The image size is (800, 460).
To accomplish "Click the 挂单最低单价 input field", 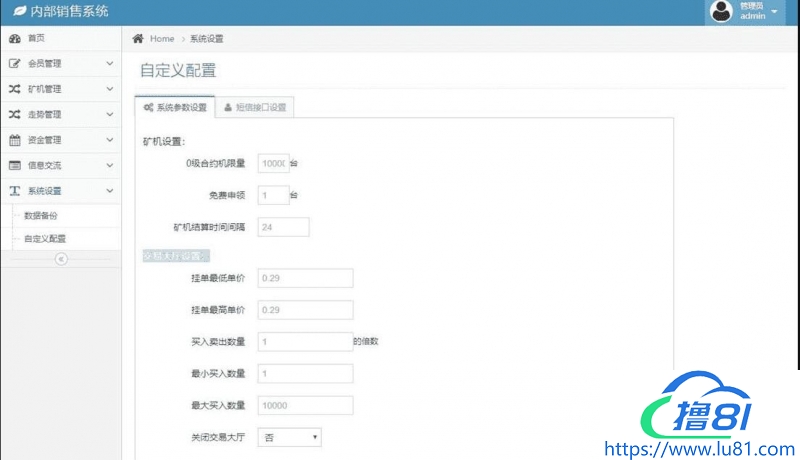I will pos(305,278).
